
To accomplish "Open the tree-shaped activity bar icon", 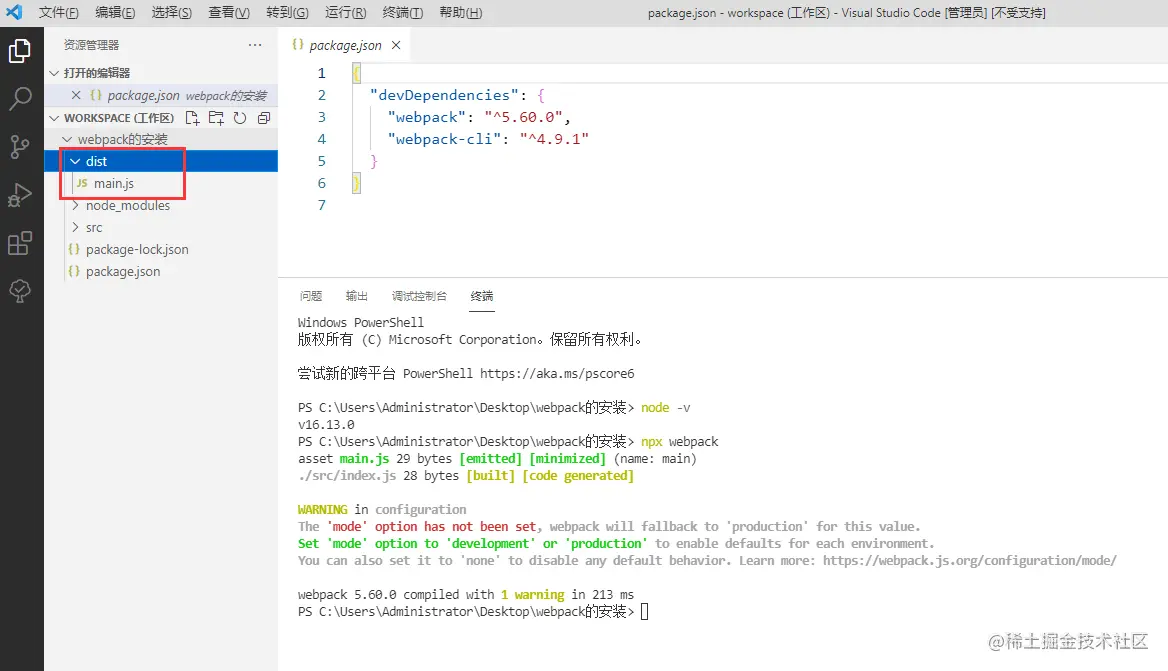I will (20, 290).
